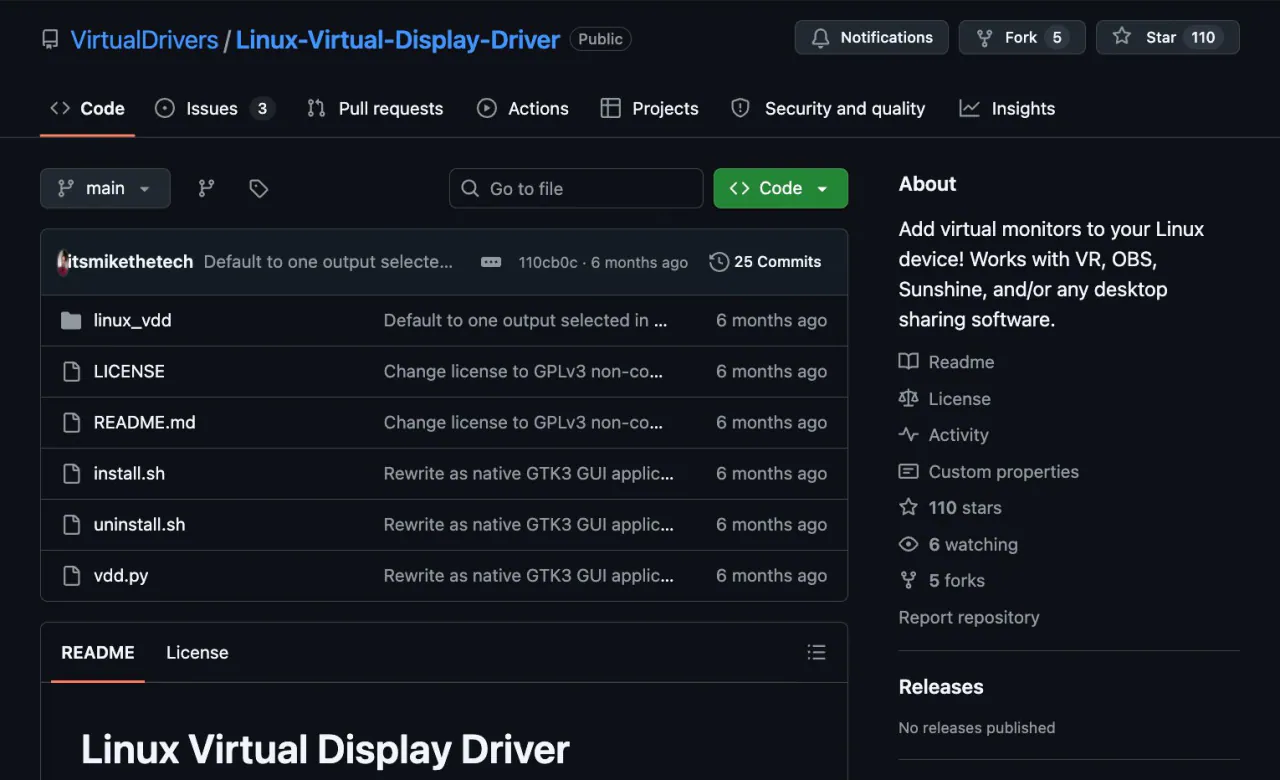Click the vdd.py file icon
The height and width of the screenshot is (780, 1280).
[71, 575]
